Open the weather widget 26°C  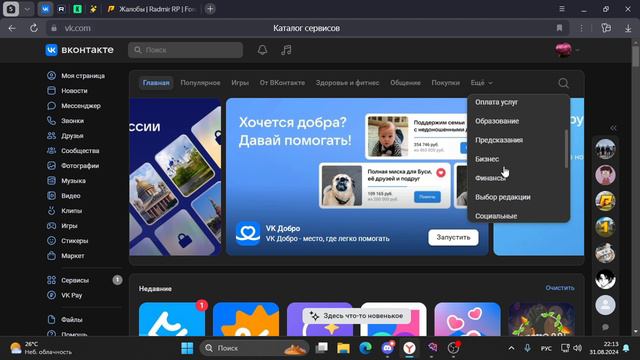(41, 348)
